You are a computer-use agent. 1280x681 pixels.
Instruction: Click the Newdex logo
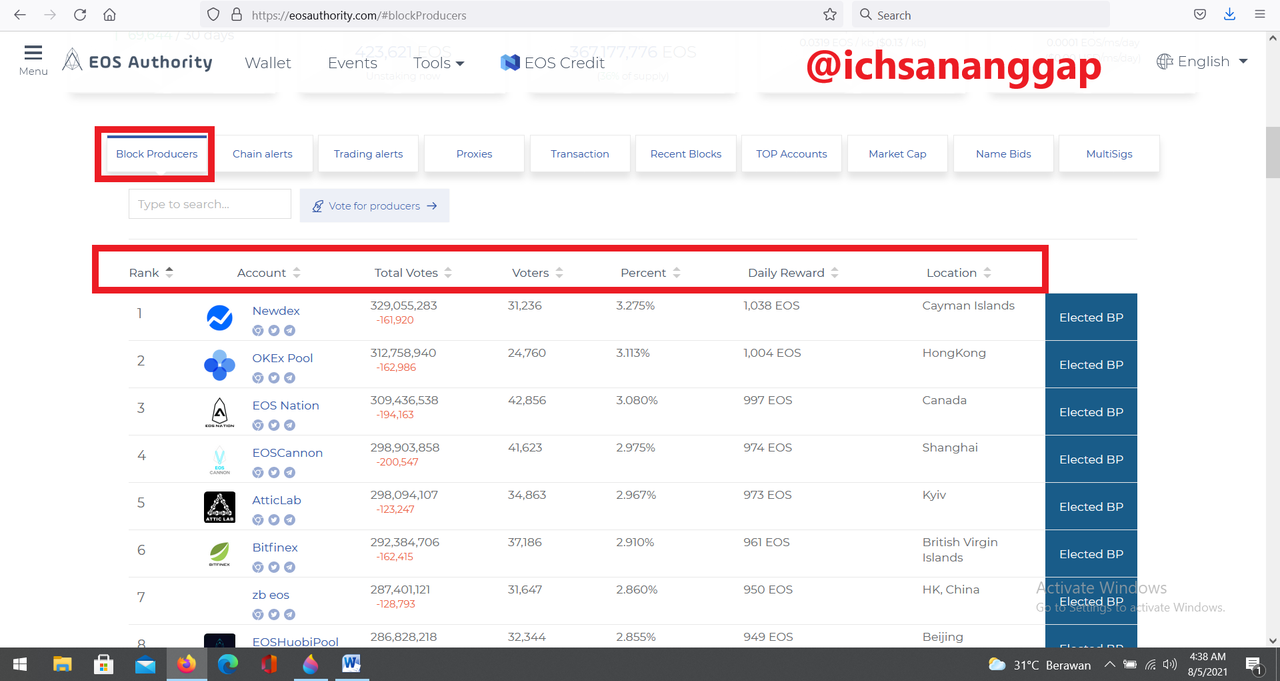(219, 318)
